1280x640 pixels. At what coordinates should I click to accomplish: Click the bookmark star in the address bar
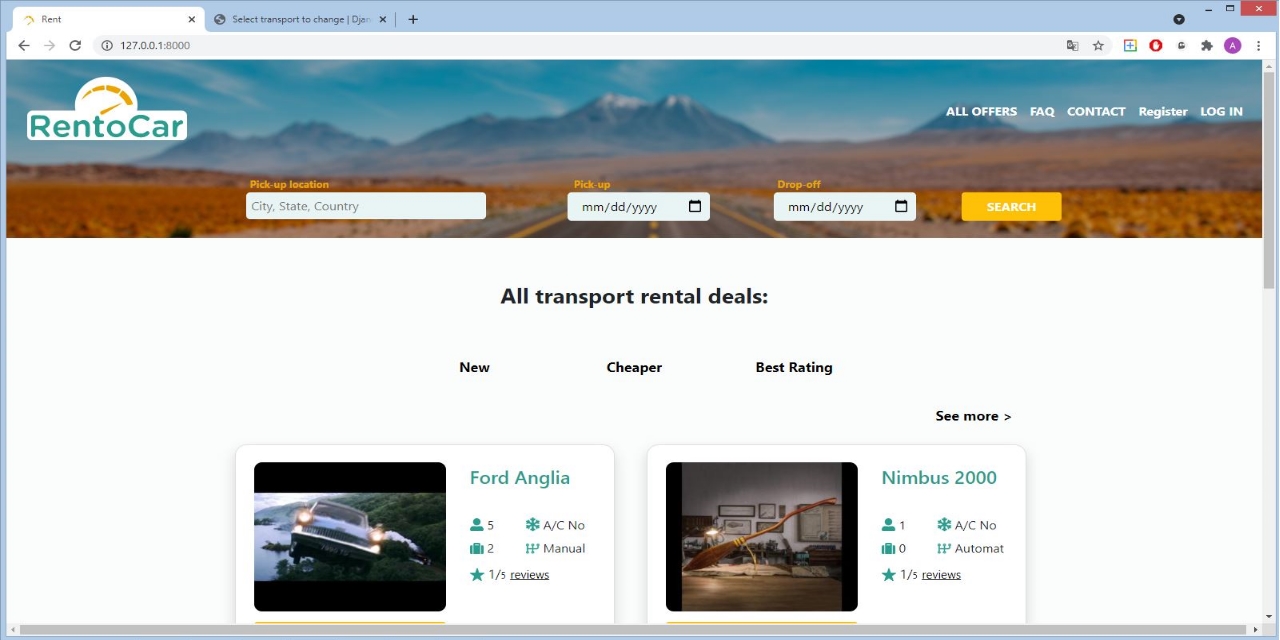click(x=1098, y=45)
